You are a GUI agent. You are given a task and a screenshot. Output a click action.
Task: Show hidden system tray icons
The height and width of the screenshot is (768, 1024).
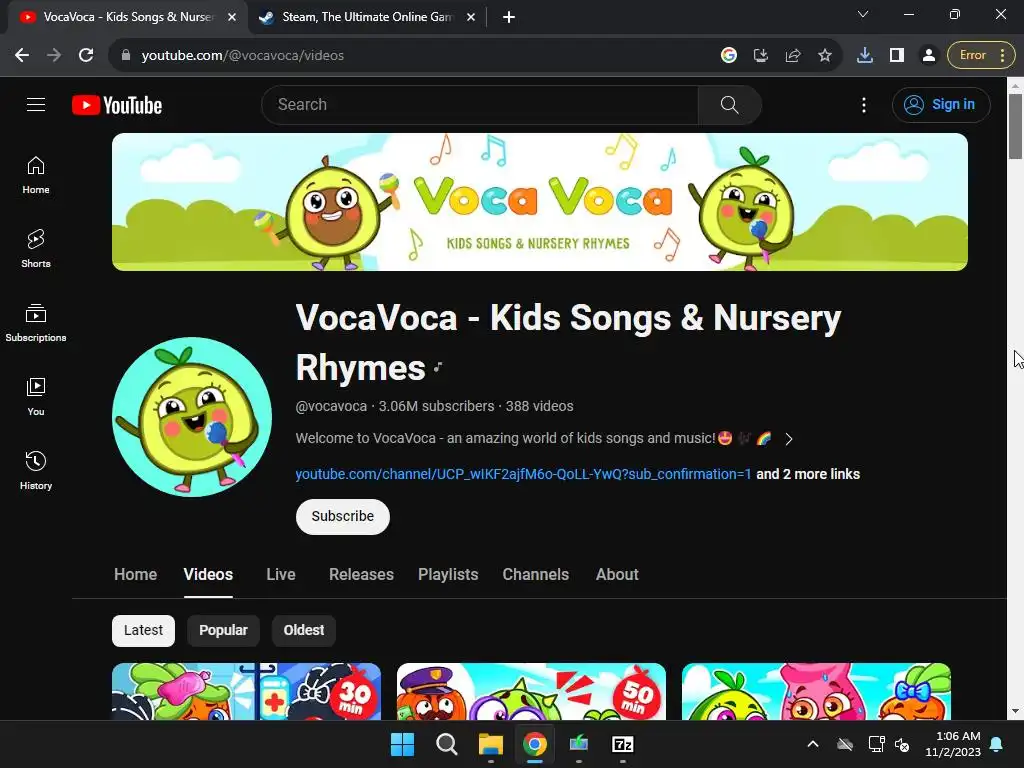(813, 744)
